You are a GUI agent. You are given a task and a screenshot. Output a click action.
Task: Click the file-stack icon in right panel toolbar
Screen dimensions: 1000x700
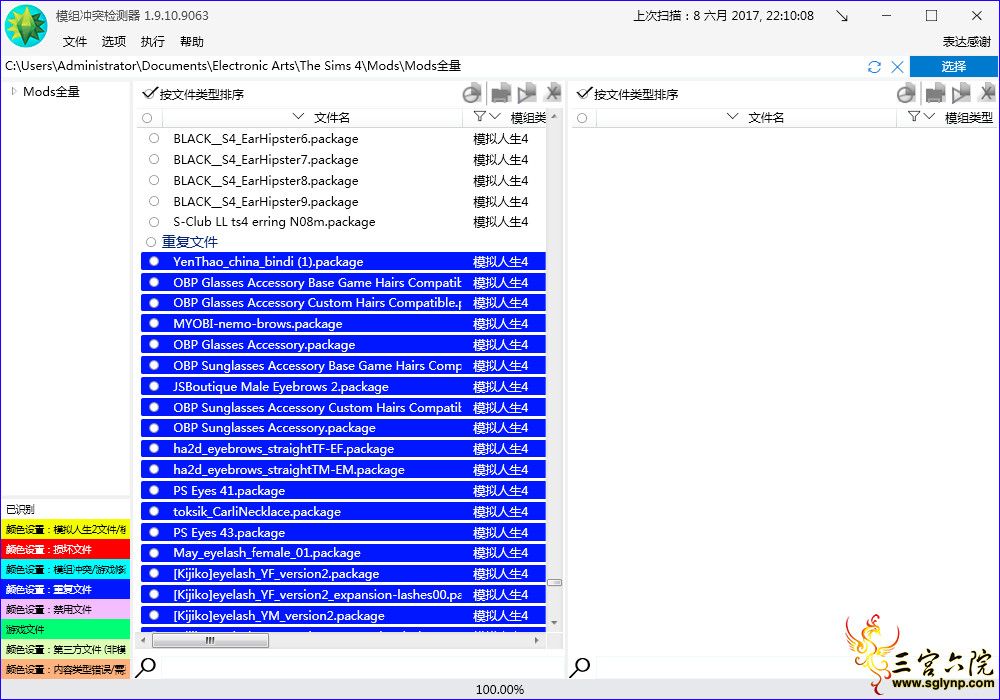pyautogui.click(x=935, y=94)
